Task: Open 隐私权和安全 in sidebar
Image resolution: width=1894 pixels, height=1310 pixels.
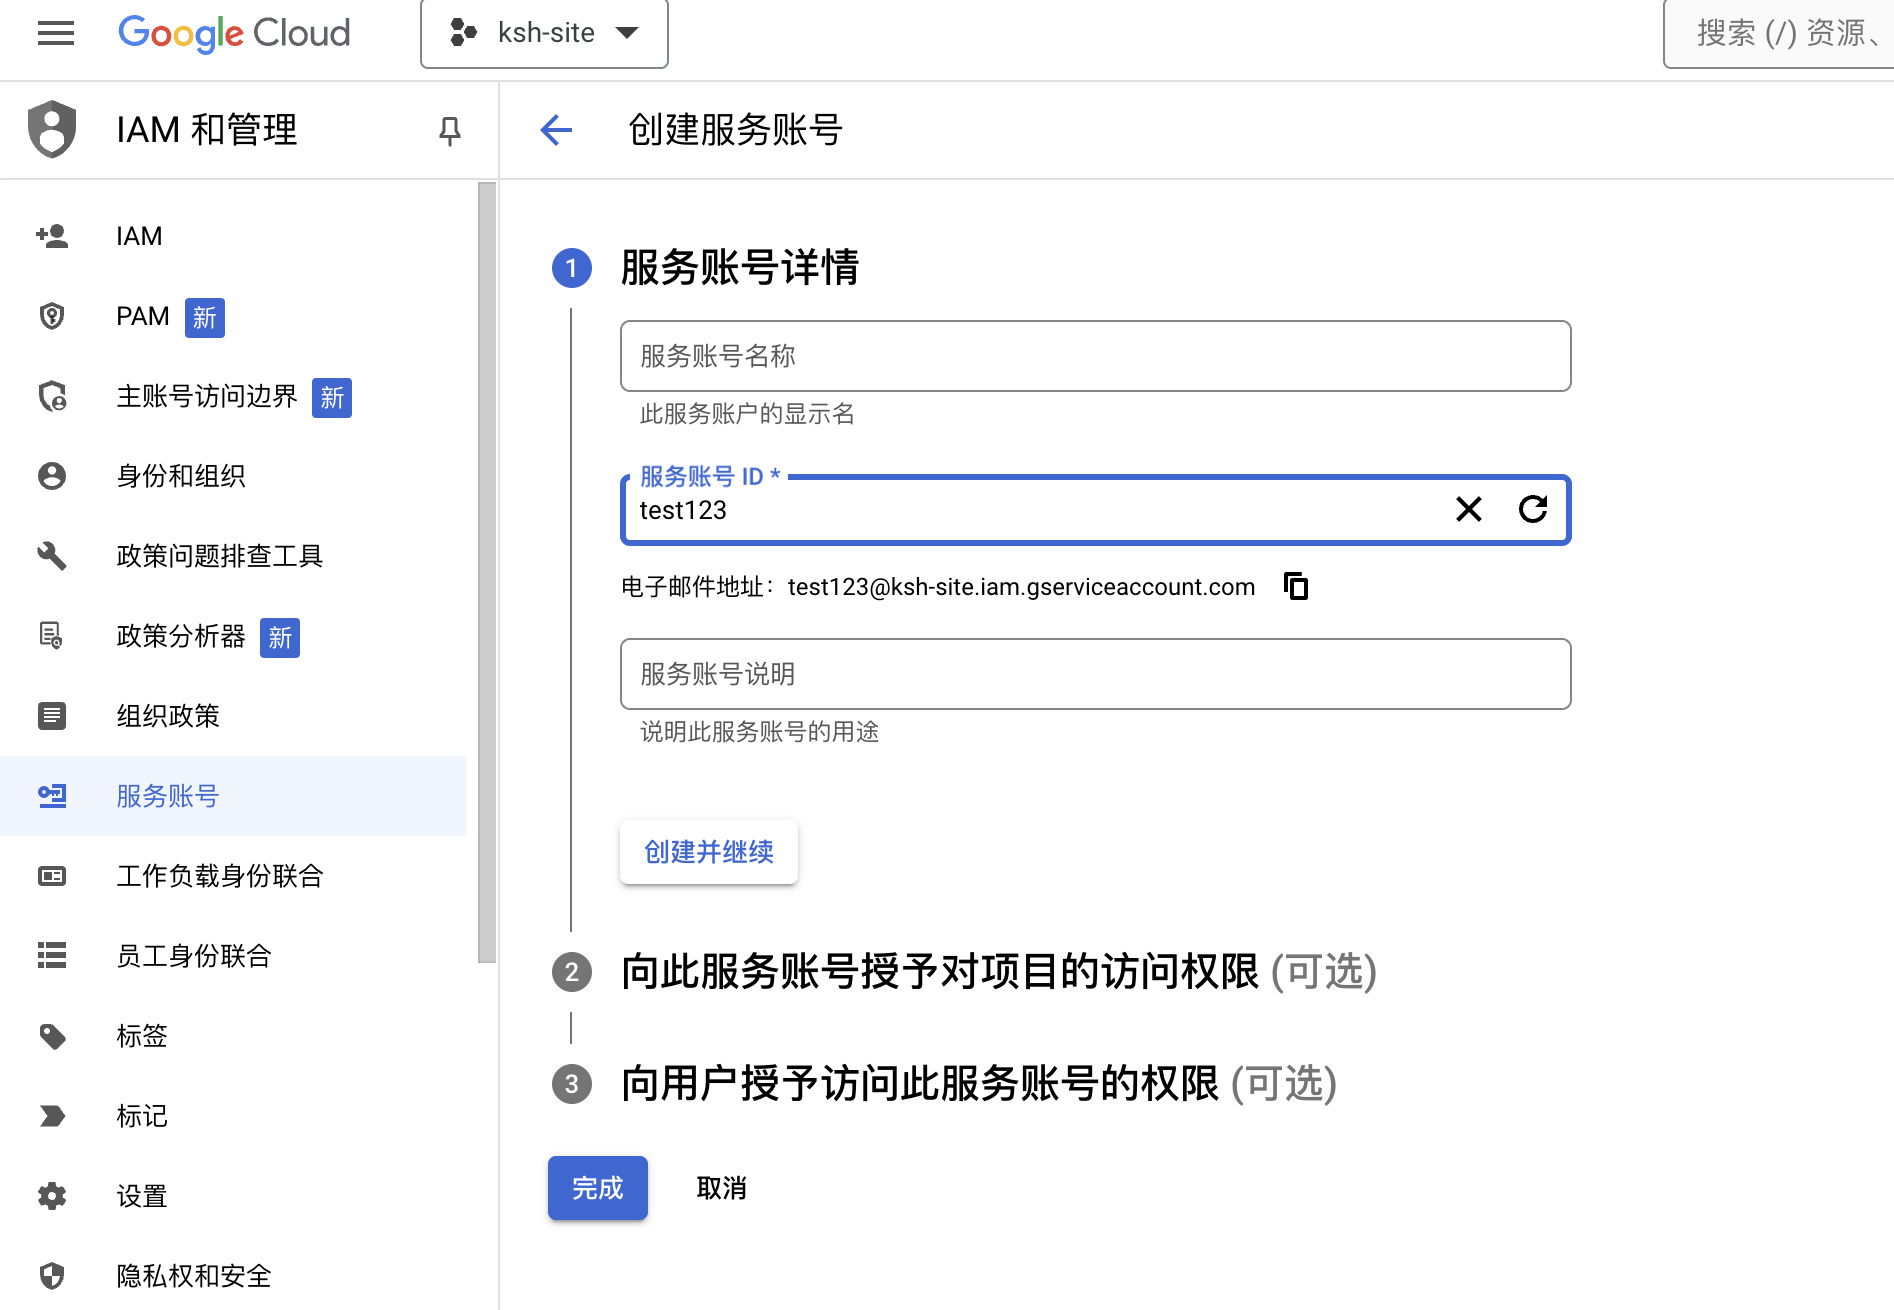Action: point(233,1276)
